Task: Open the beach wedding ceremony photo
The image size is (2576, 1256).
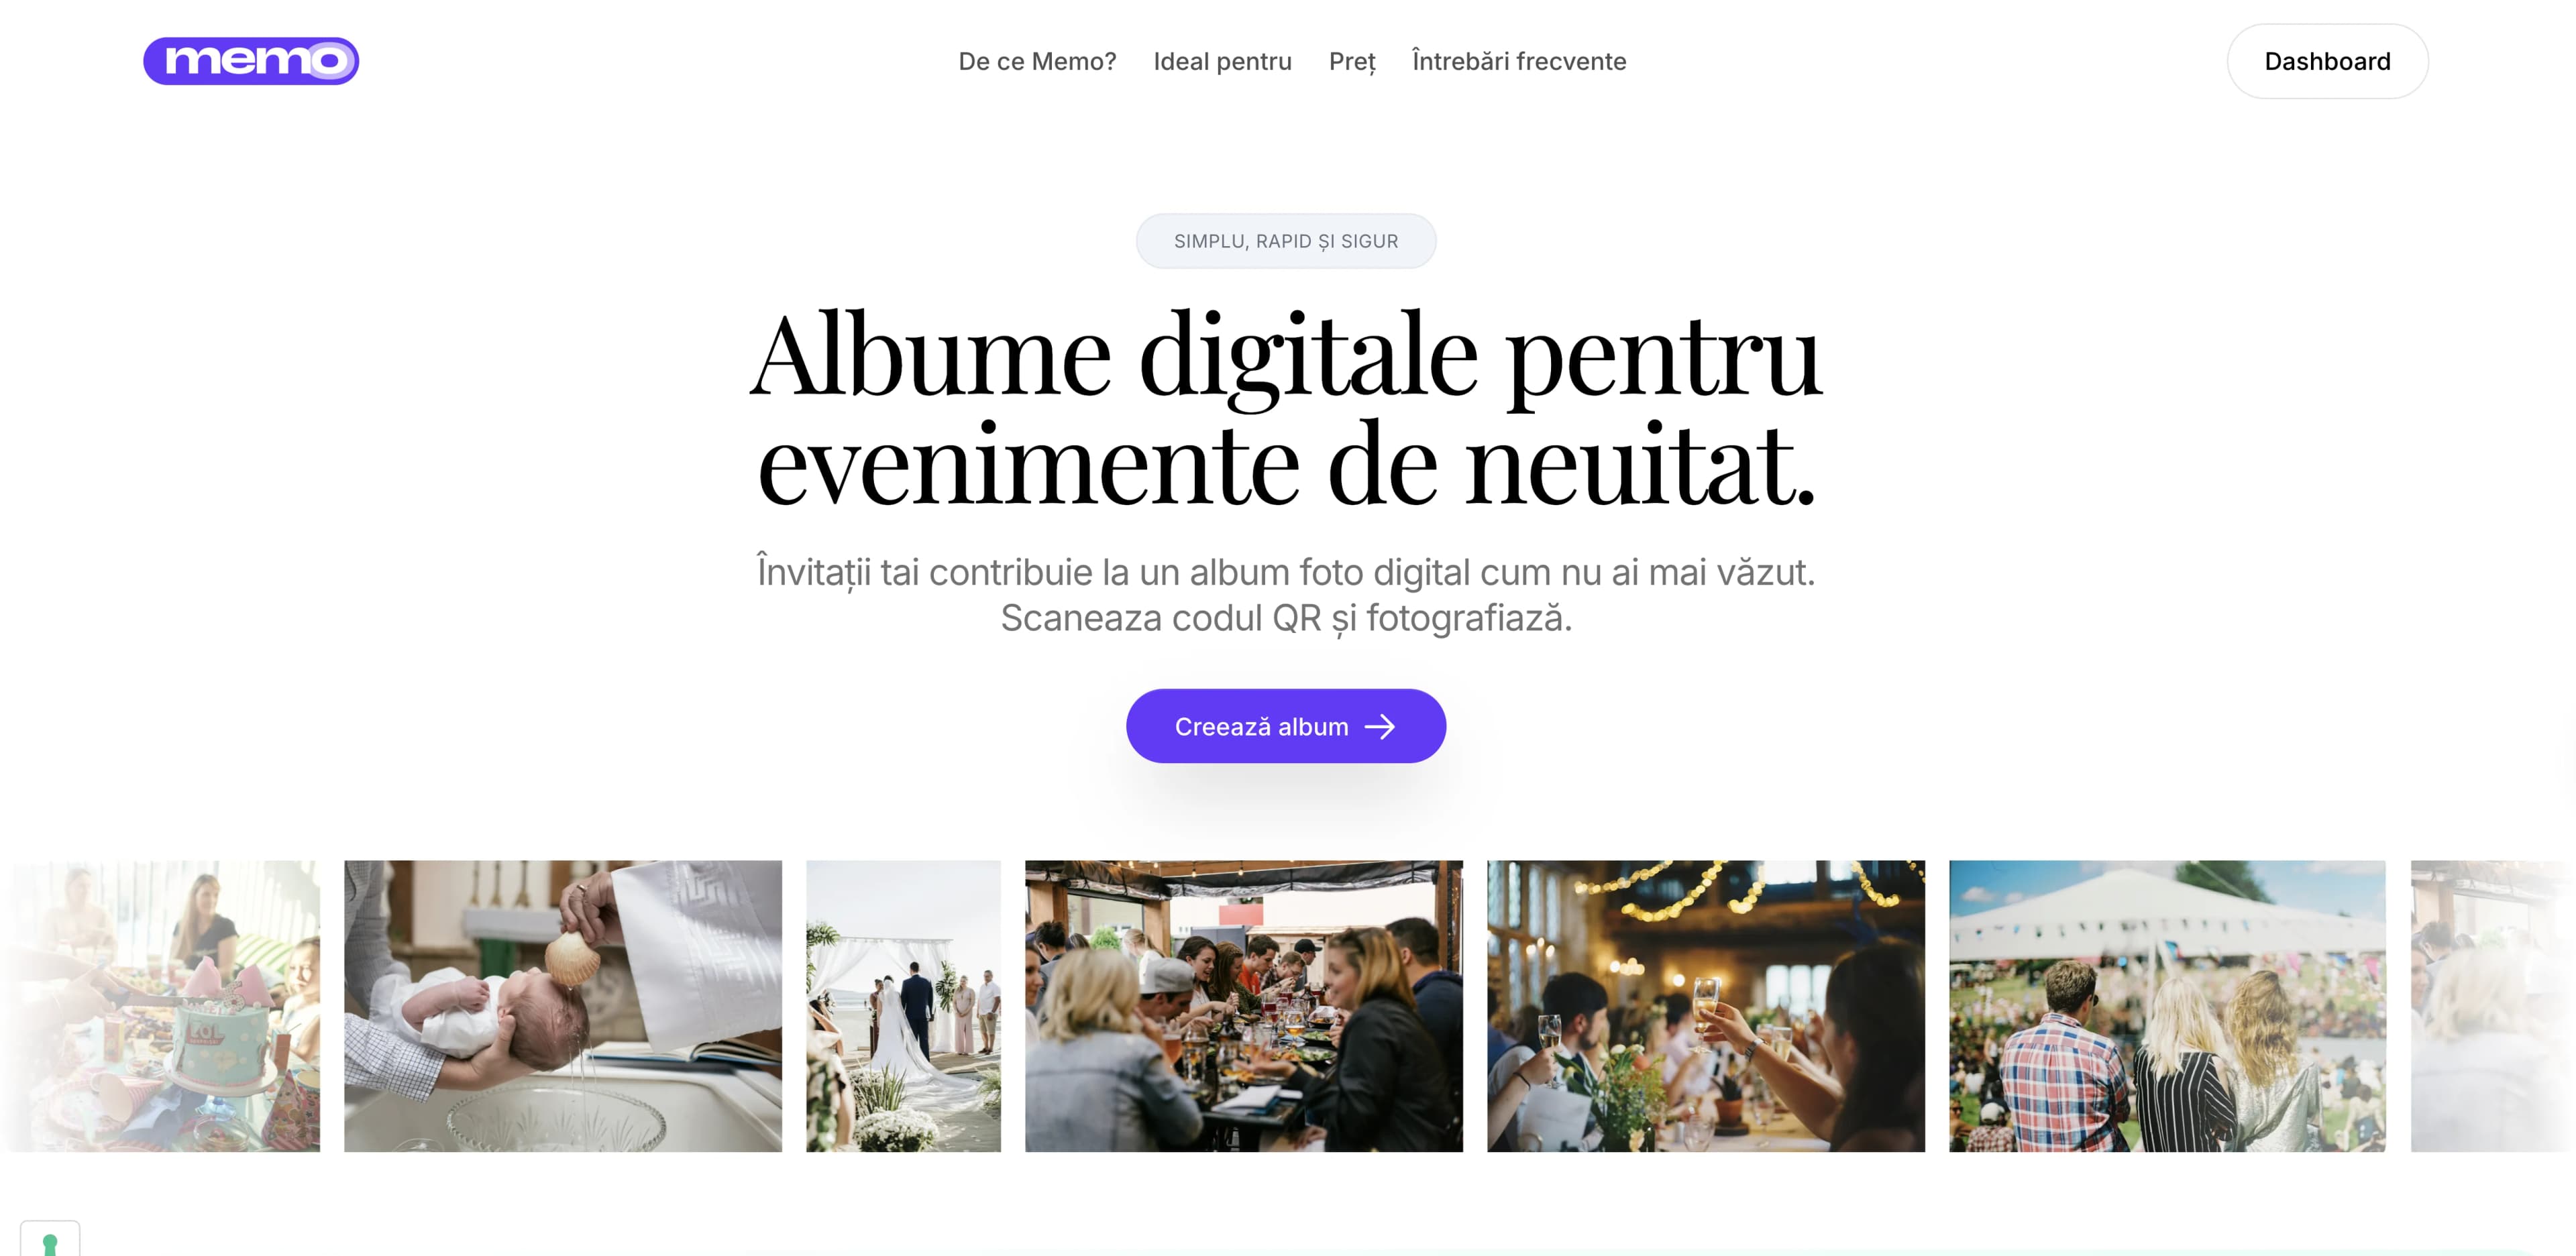Action: point(903,1006)
